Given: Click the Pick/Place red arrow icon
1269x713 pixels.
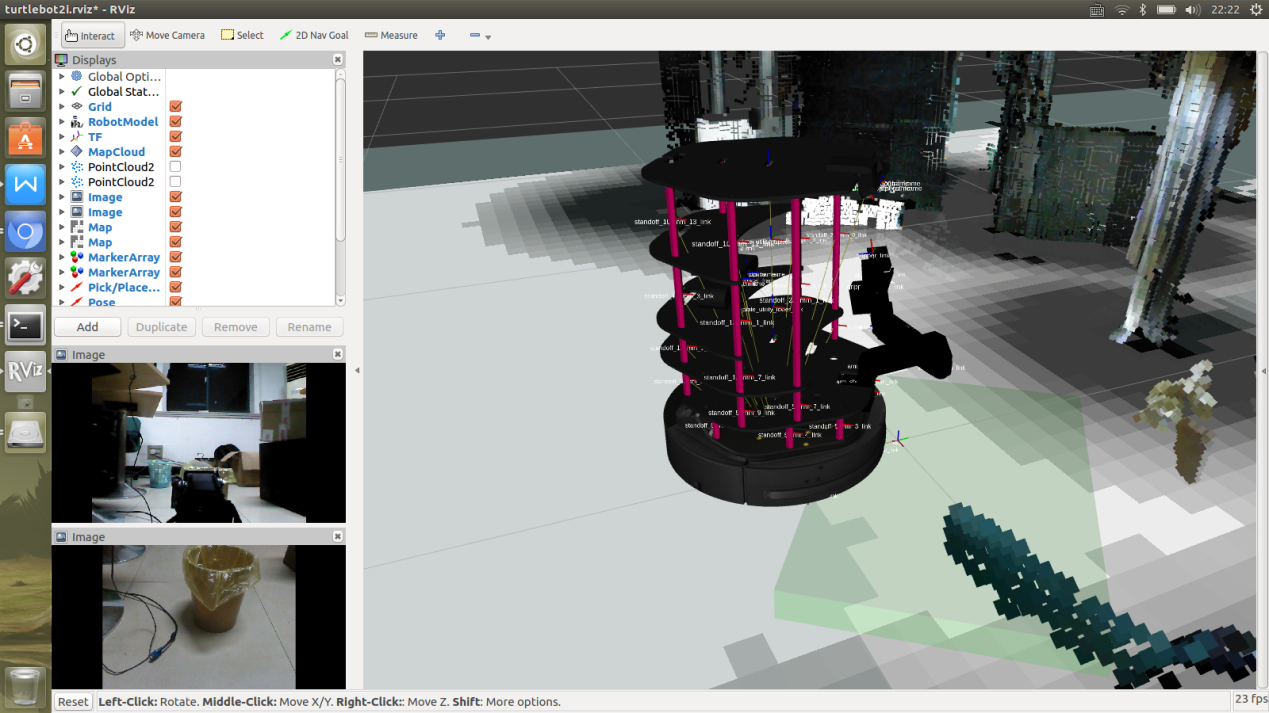Looking at the screenshot, I should (x=77, y=287).
